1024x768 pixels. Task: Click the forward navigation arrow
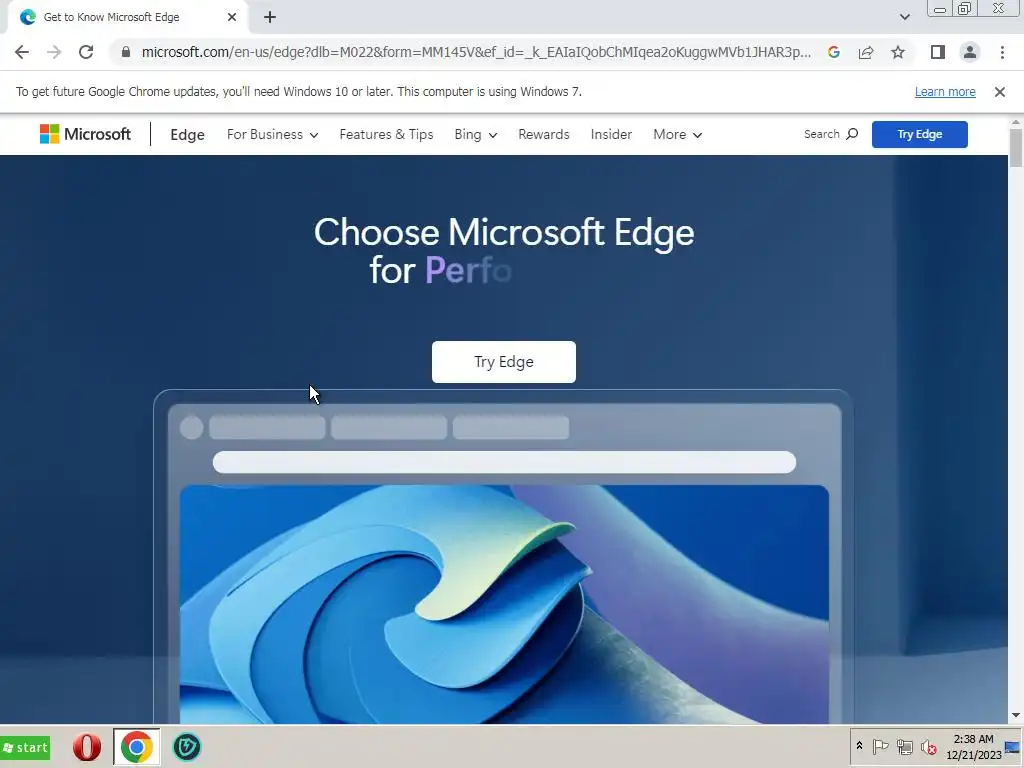(54, 52)
